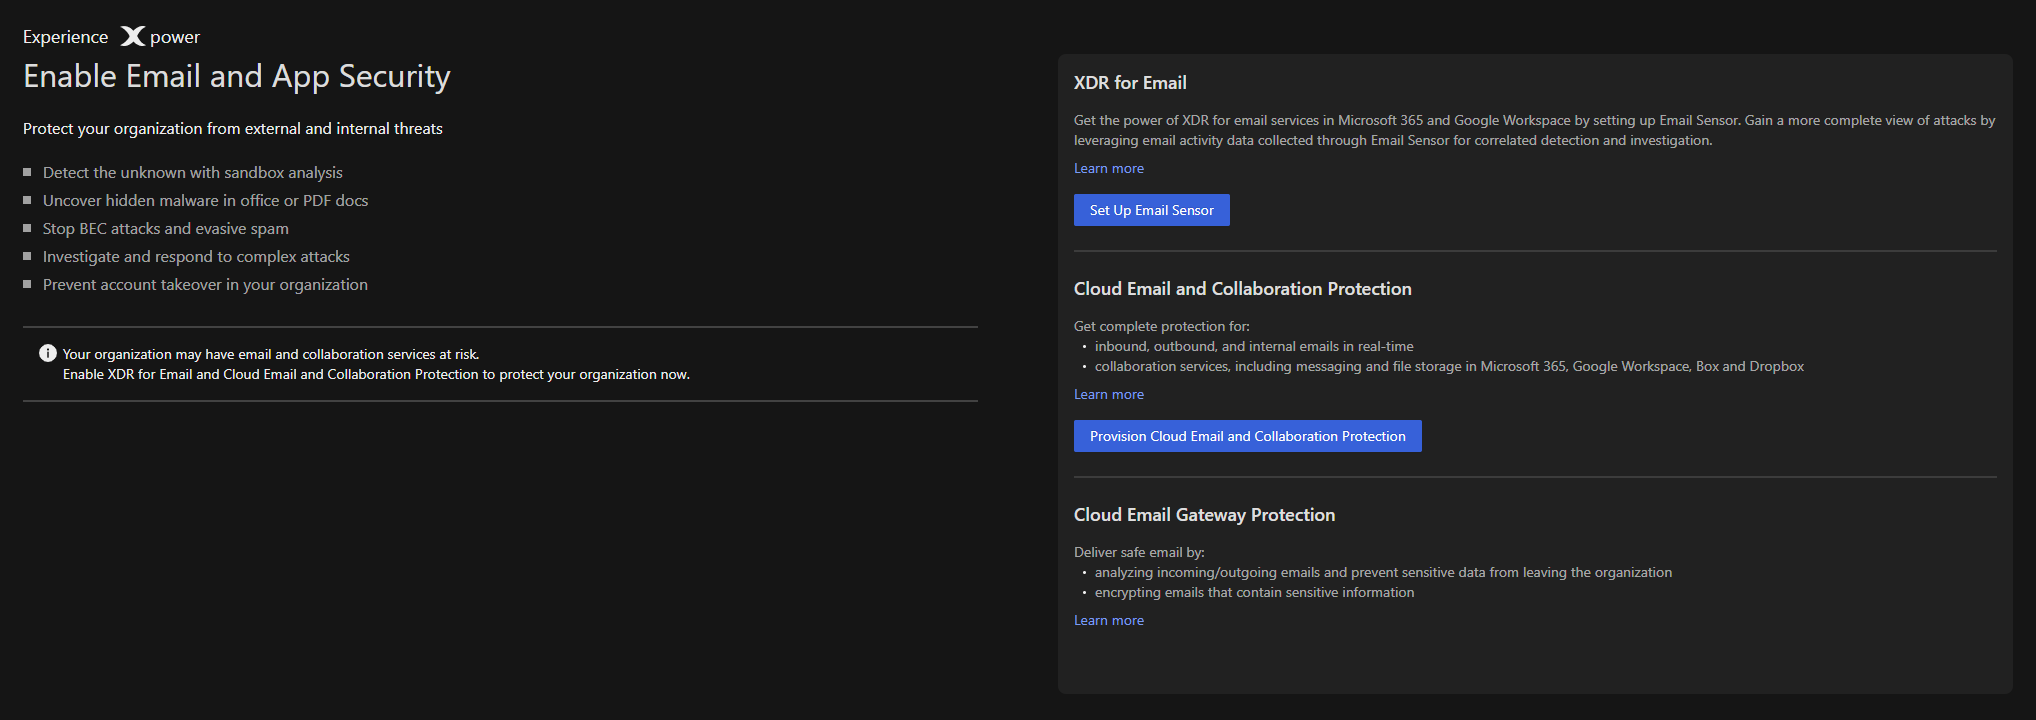Click the Enable Email and App Security title
This screenshot has height=720, width=2036.
[x=237, y=76]
